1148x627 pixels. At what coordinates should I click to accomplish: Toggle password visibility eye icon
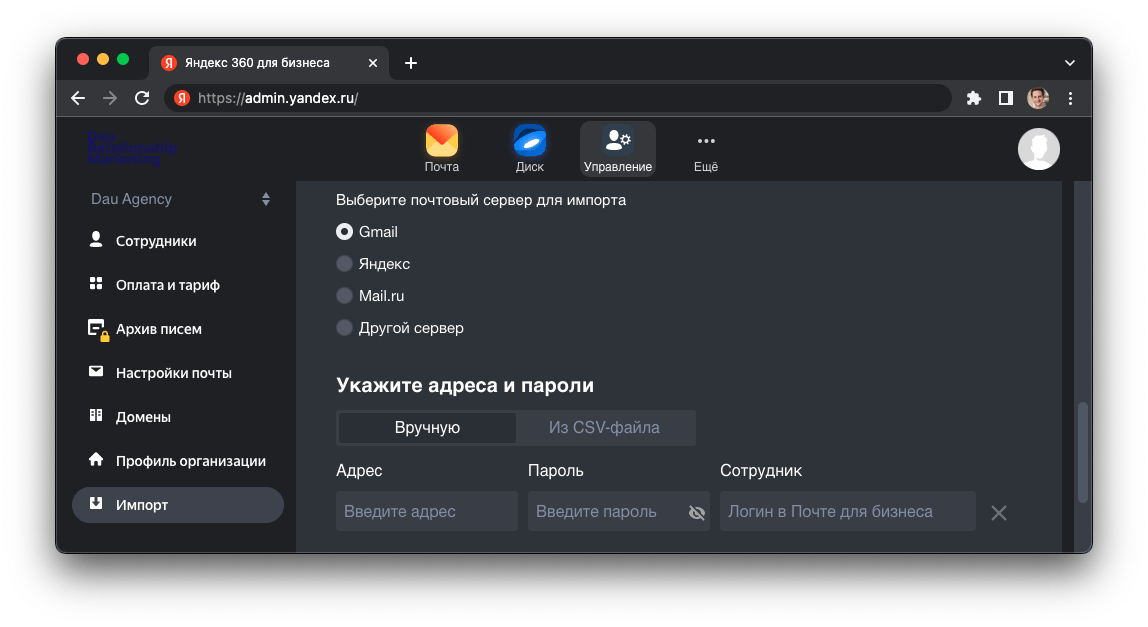click(x=697, y=512)
